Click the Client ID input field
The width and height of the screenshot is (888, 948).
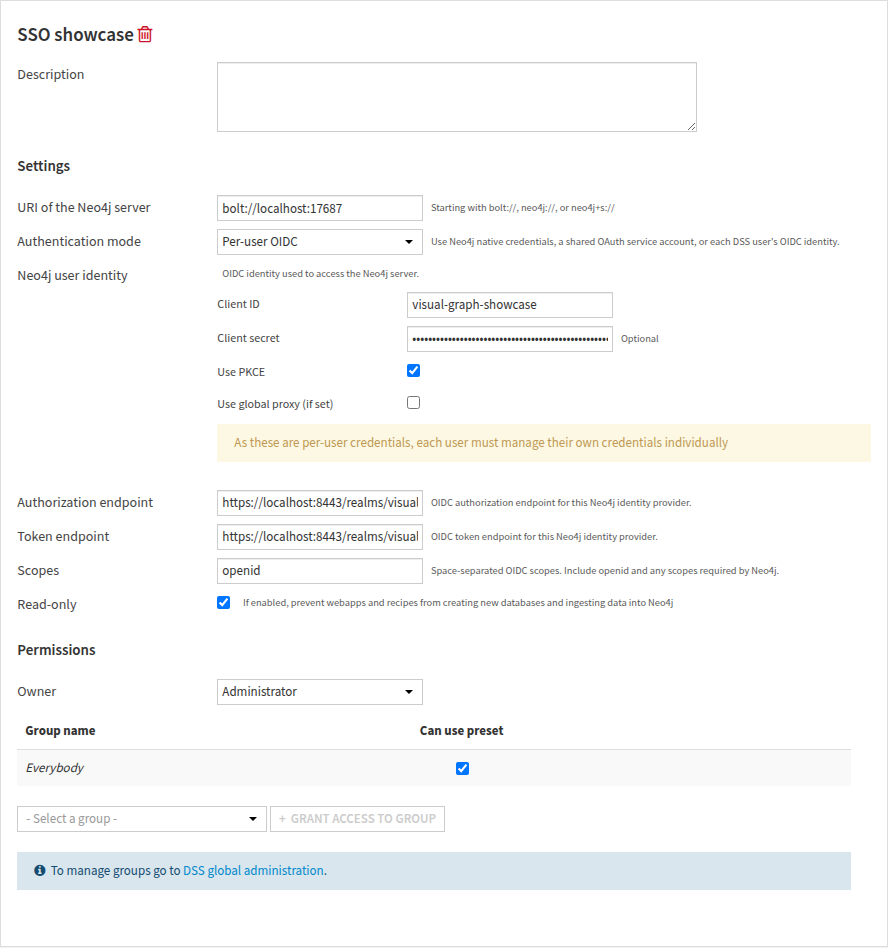pos(510,305)
